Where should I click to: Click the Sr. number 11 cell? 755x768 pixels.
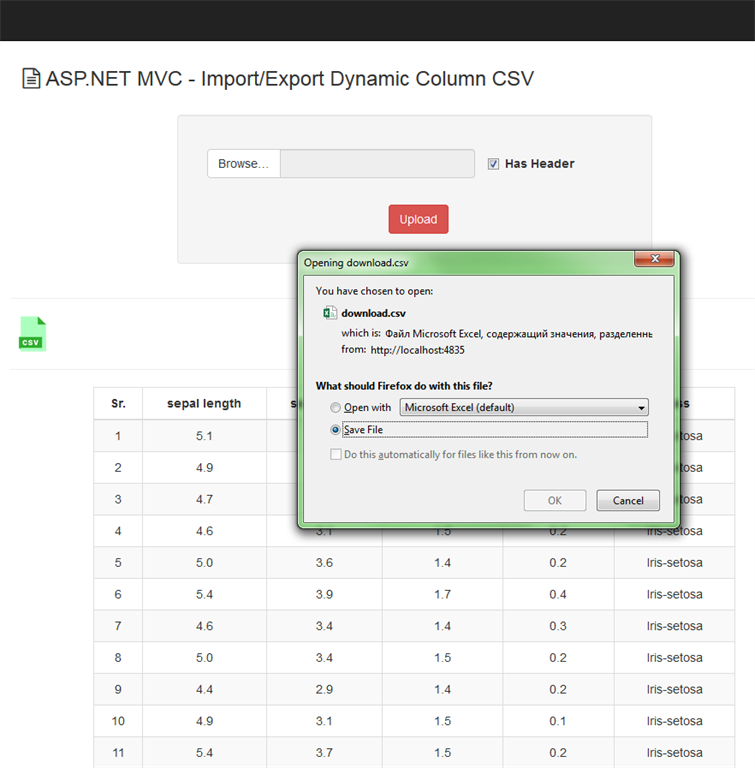point(118,752)
